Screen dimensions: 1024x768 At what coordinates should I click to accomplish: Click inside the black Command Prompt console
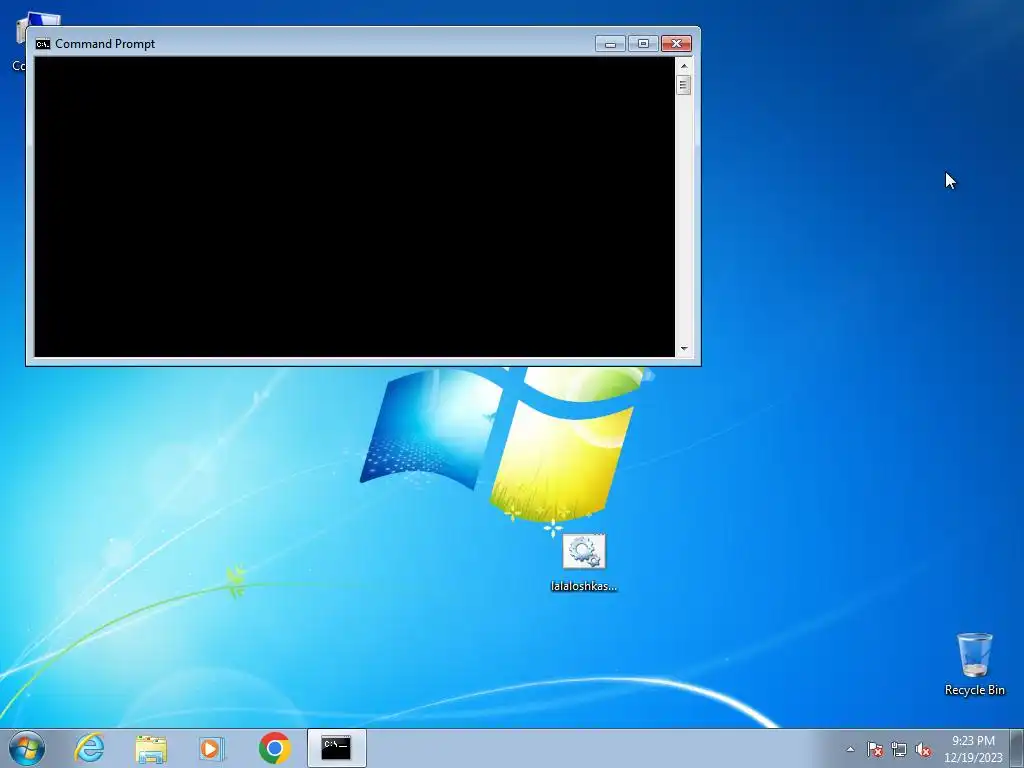tap(355, 207)
